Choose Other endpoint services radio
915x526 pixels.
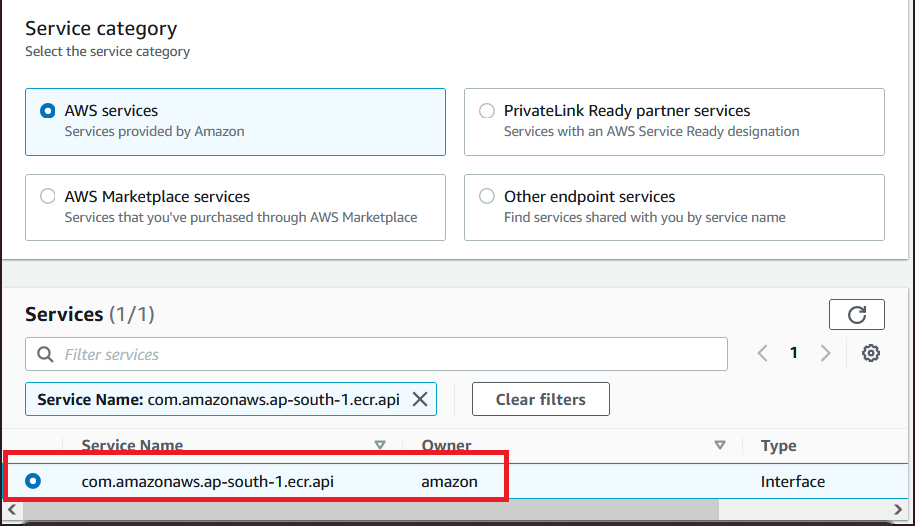[487, 196]
